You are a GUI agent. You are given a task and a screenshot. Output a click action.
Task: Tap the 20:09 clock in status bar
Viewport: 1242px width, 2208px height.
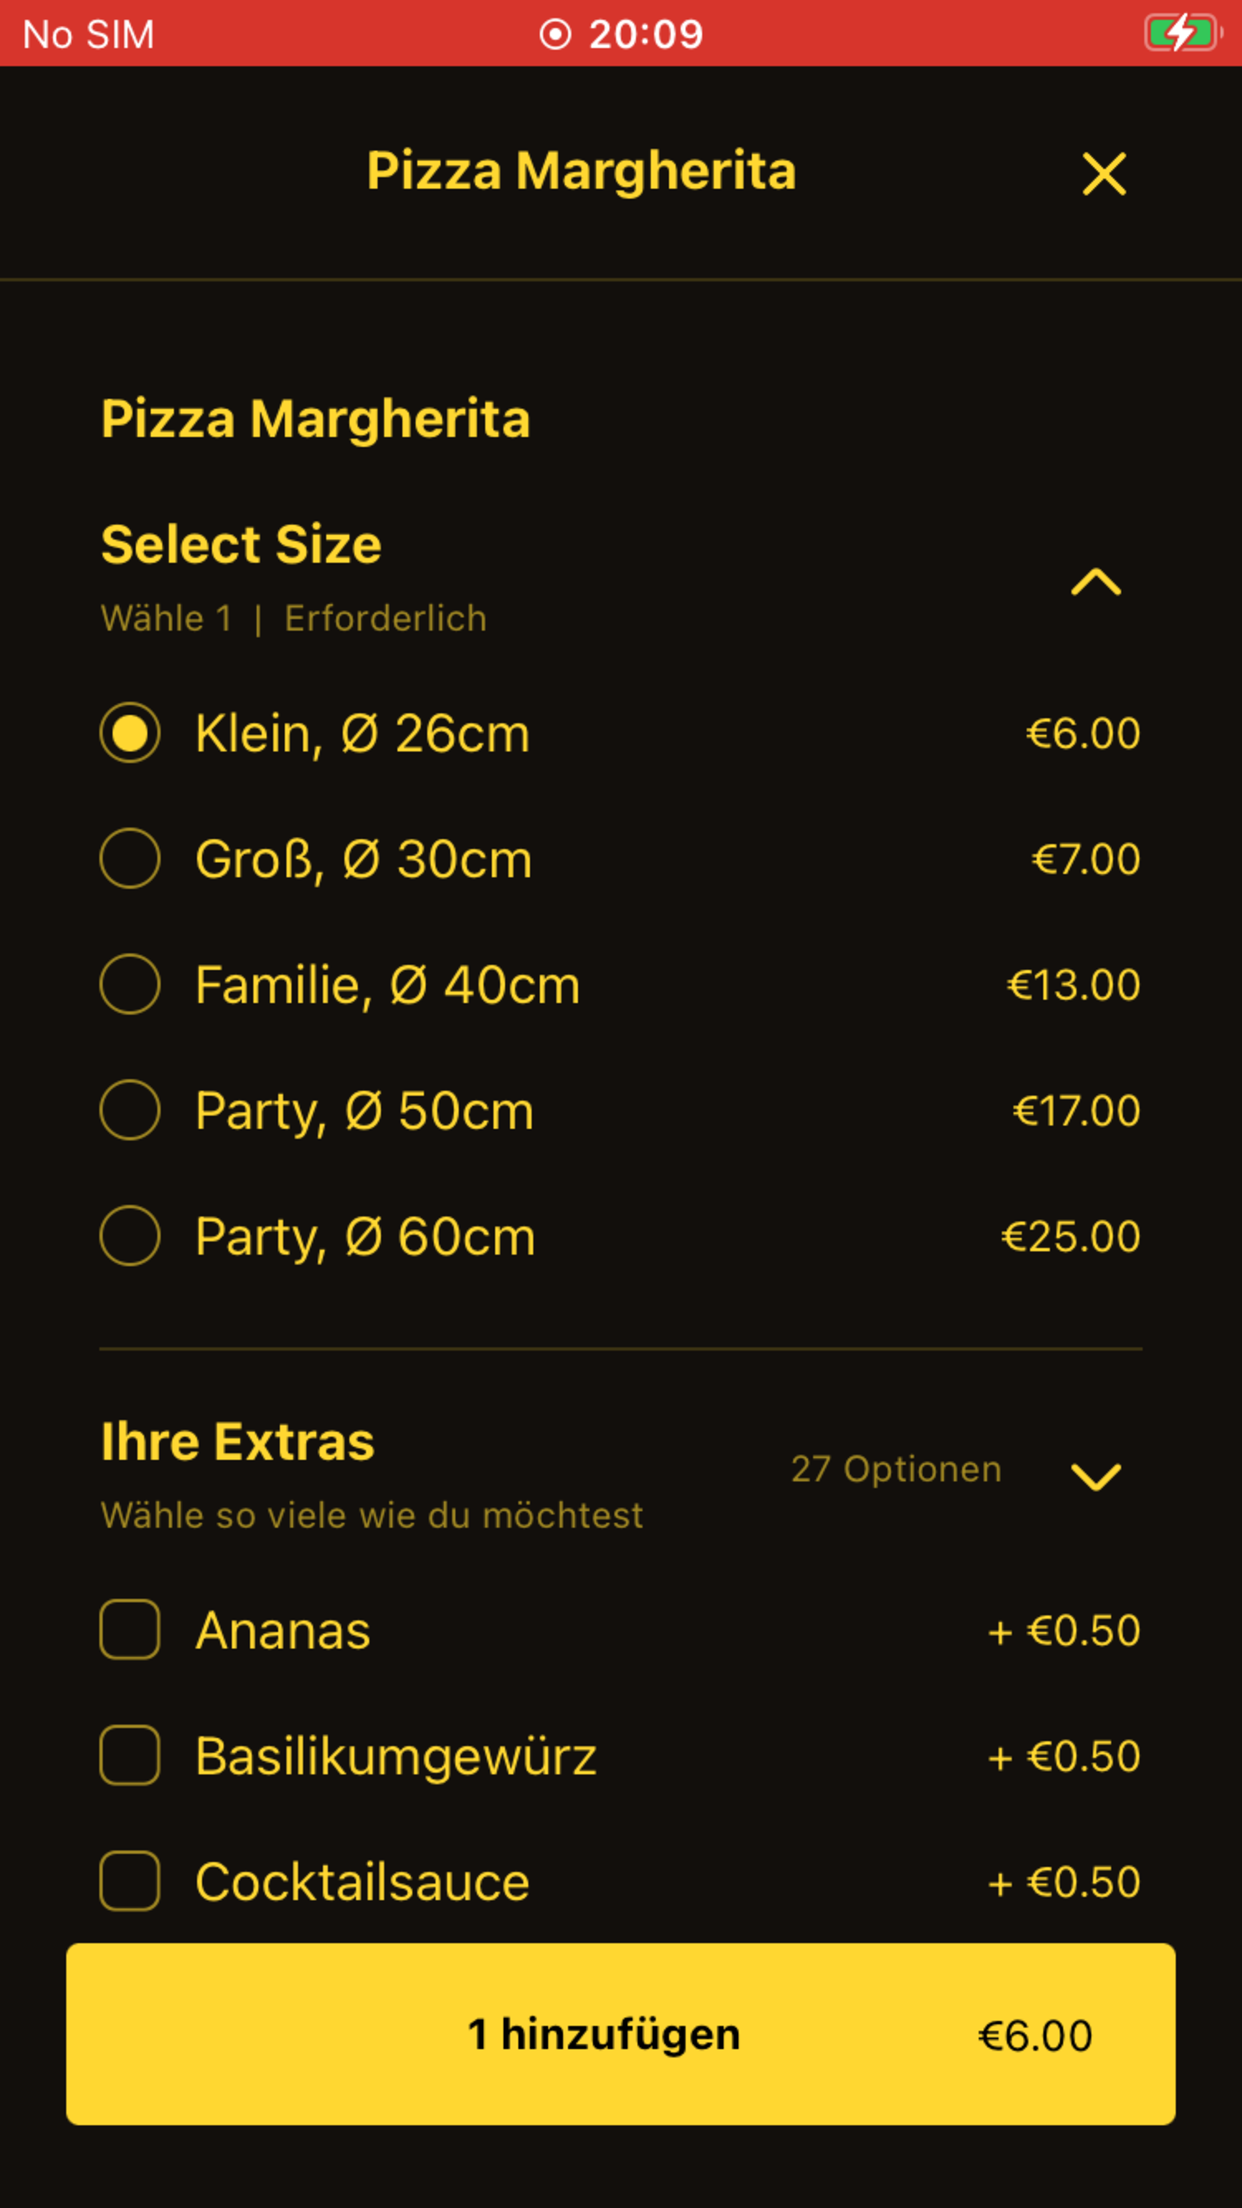[x=646, y=34]
